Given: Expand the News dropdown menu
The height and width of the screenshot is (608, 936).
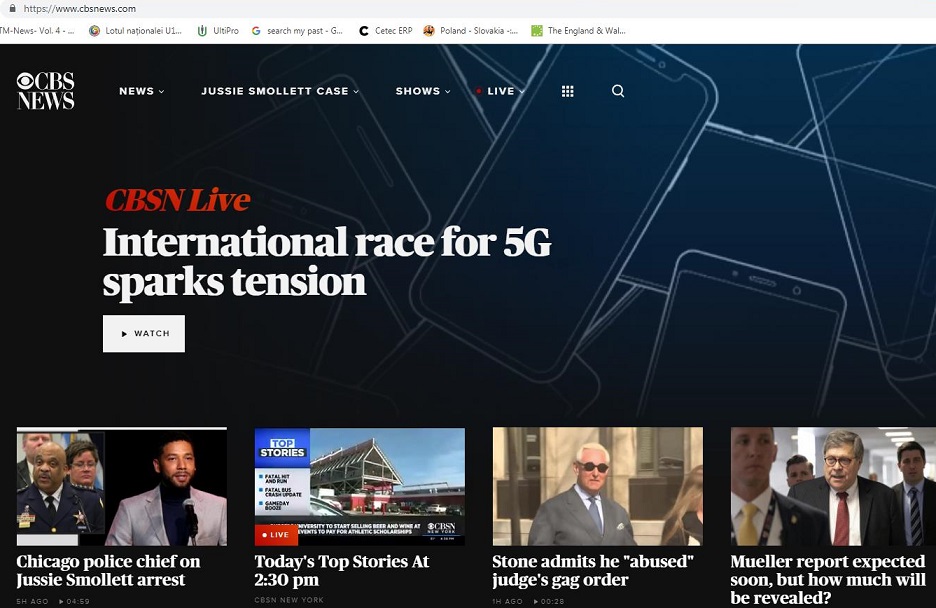Looking at the screenshot, I should (141, 91).
